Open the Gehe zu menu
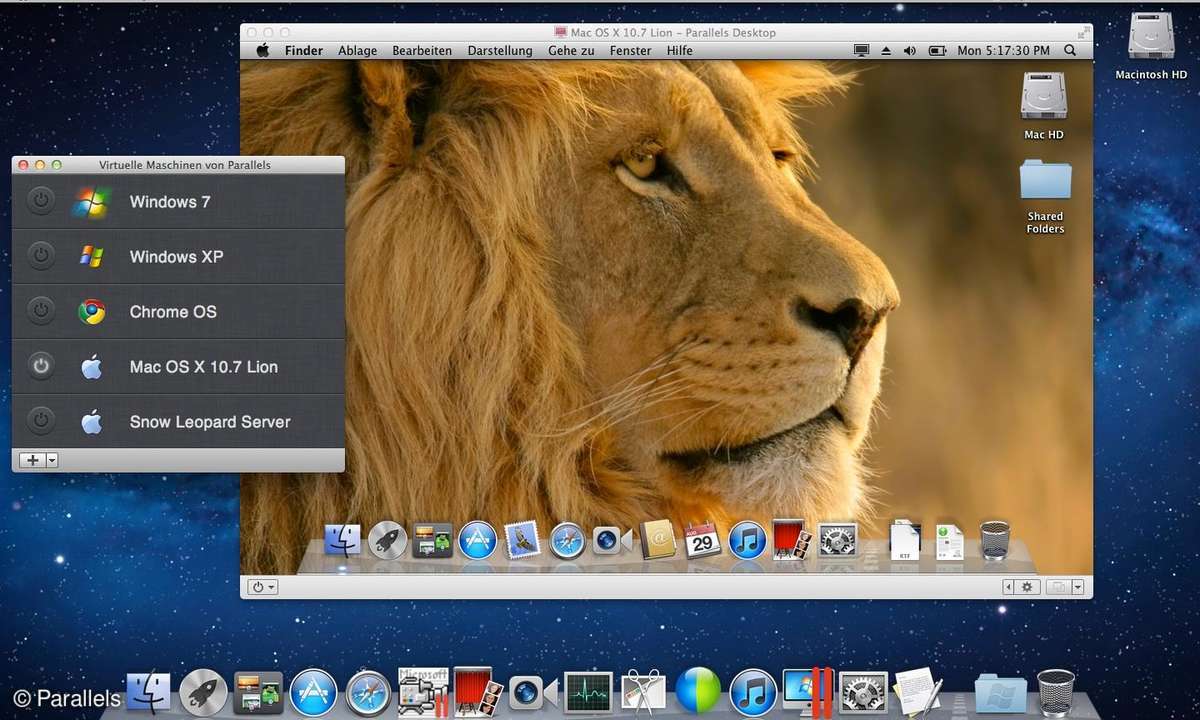The width and height of the screenshot is (1200, 720). pyautogui.click(x=571, y=50)
